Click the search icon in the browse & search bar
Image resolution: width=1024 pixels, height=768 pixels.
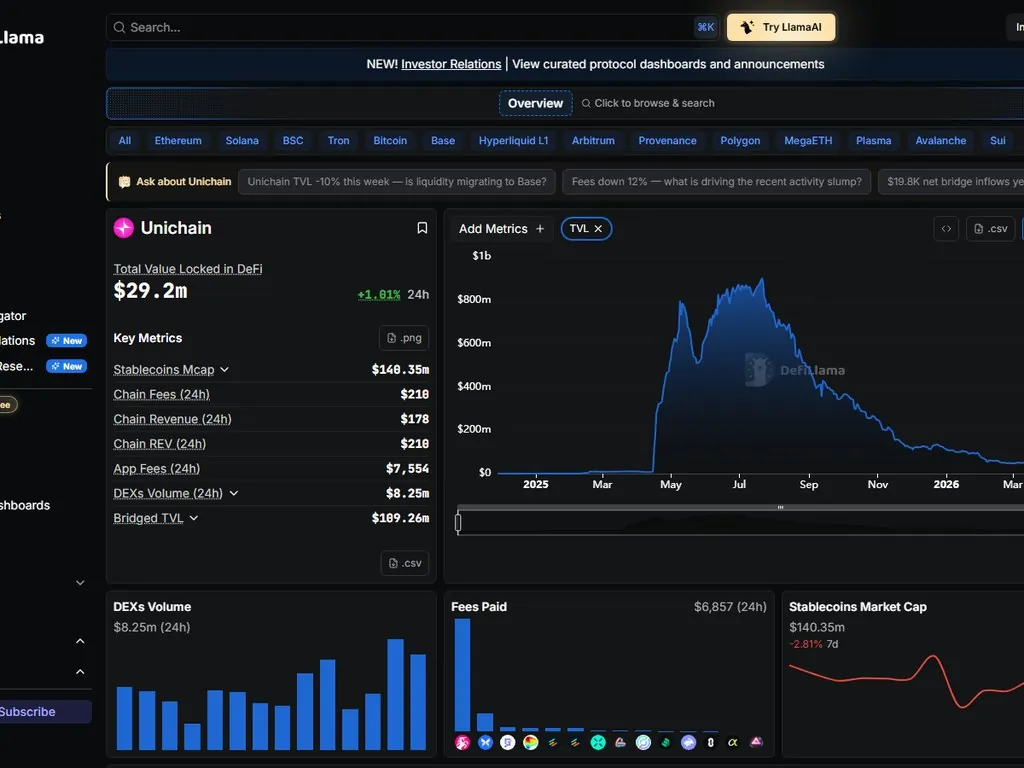pos(586,103)
